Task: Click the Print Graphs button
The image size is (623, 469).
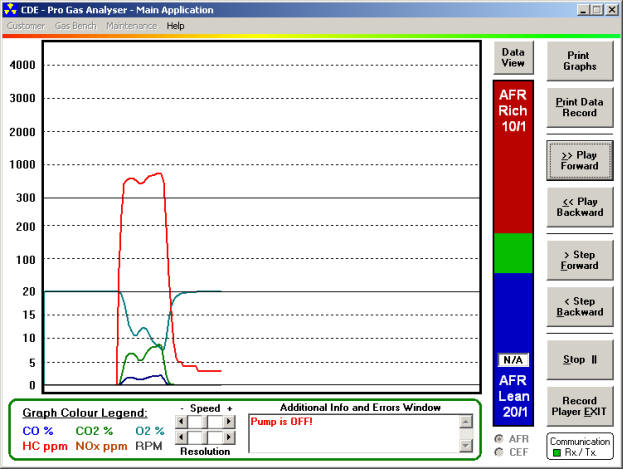Action: tap(579, 61)
